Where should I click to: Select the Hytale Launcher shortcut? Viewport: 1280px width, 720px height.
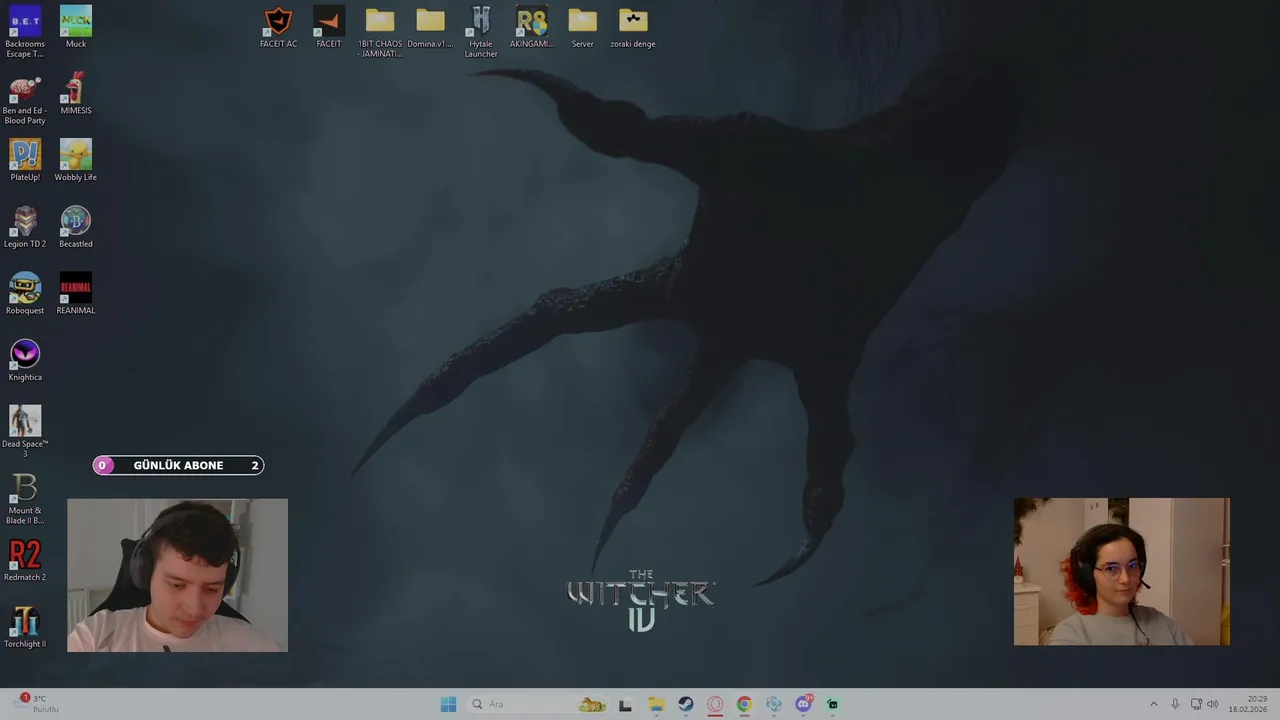tap(481, 31)
